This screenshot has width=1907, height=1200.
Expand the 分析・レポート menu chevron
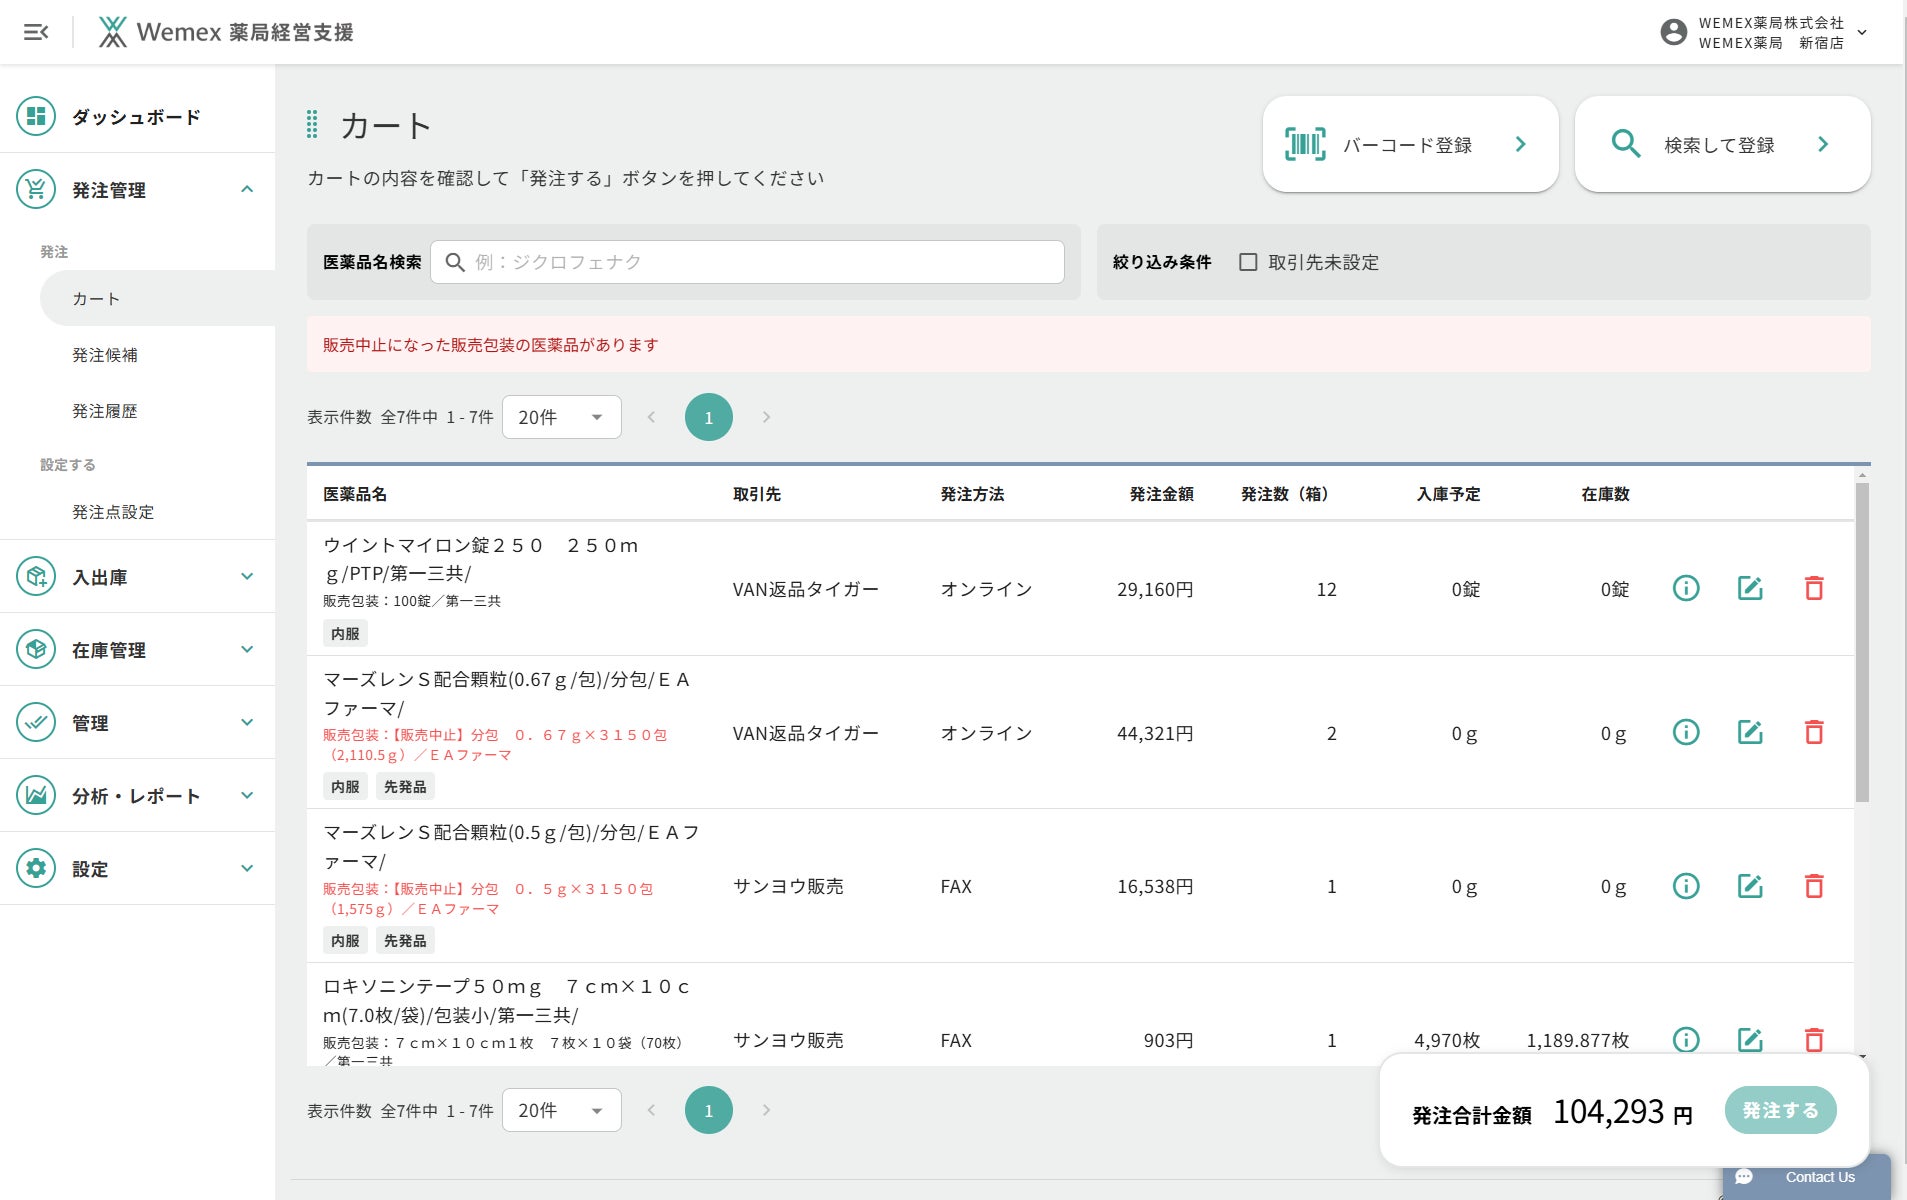247,795
